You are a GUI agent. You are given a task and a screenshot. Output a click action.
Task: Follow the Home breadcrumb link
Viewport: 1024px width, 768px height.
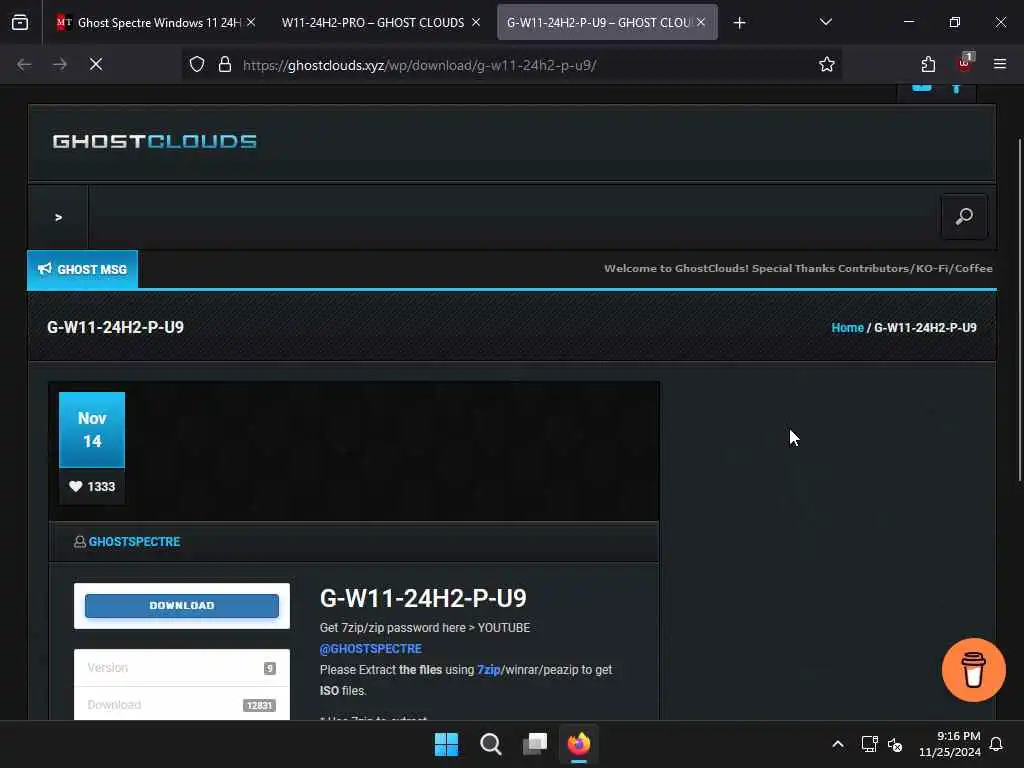tap(847, 327)
